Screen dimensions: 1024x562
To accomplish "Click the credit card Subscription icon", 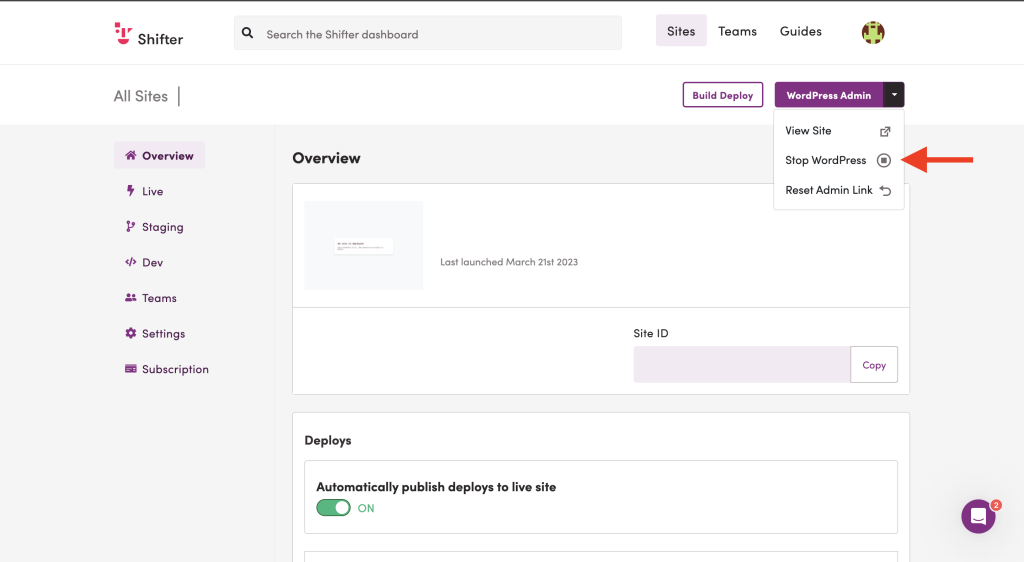I will 131,369.
